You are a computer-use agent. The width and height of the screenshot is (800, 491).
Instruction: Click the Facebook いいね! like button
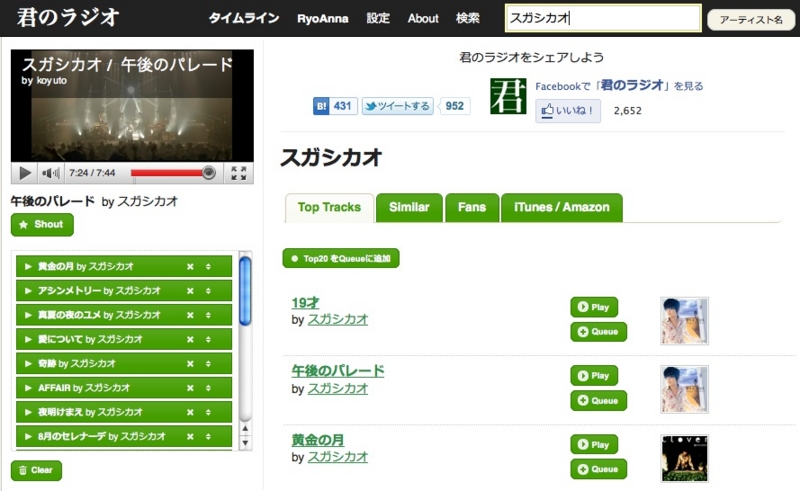tap(568, 111)
